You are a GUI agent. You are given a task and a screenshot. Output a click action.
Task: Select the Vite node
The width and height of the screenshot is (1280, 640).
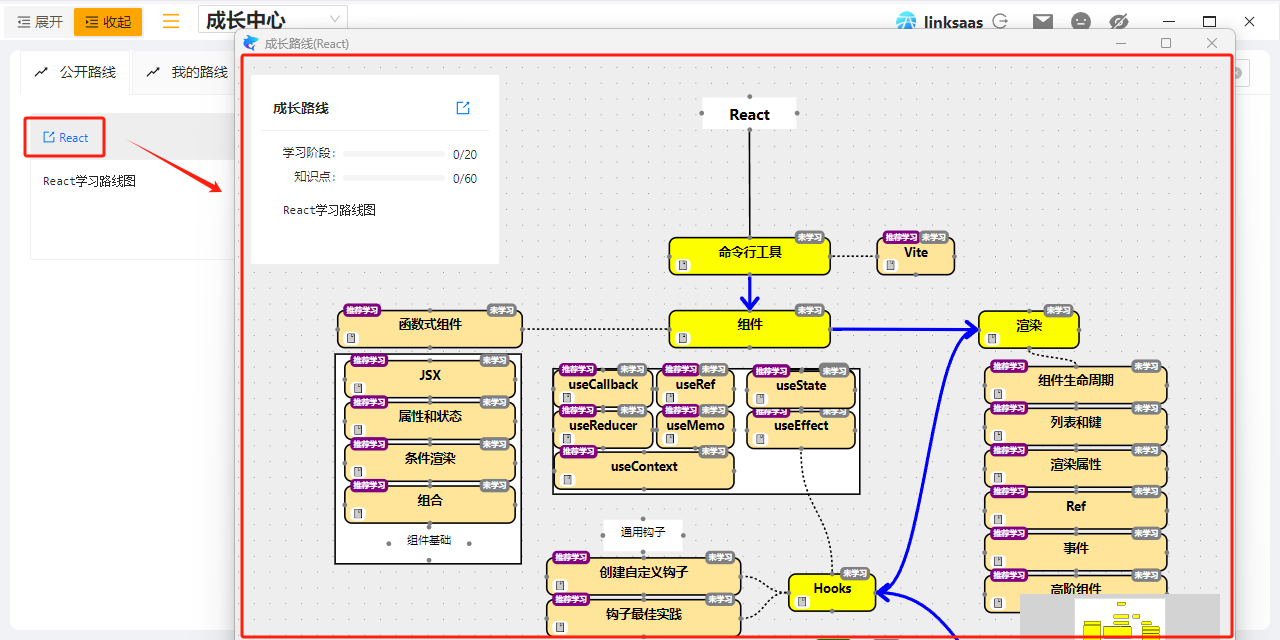[x=916, y=254]
